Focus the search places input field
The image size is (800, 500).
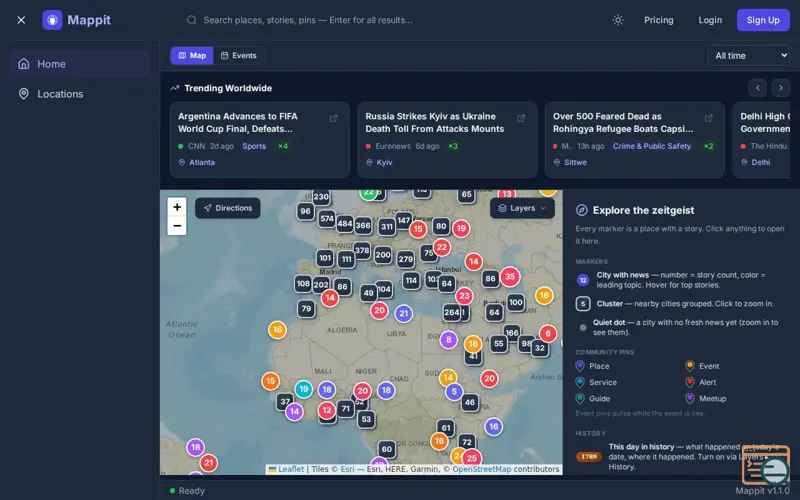[x=393, y=20]
